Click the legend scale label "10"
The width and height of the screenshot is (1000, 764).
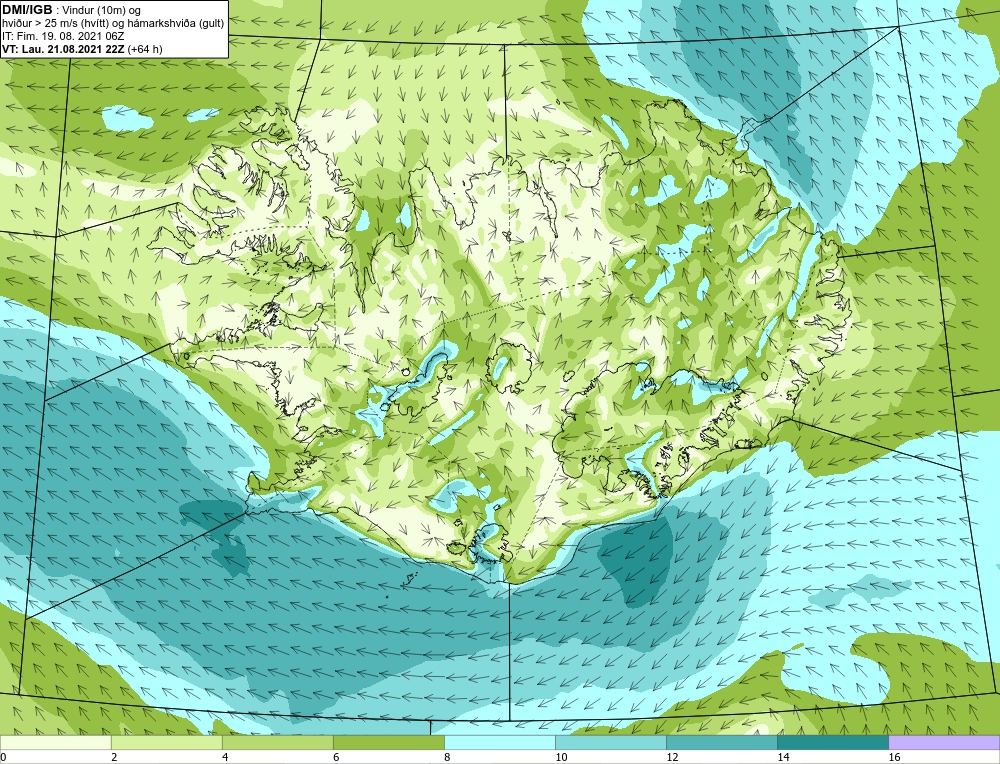pyautogui.click(x=561, y=757)
